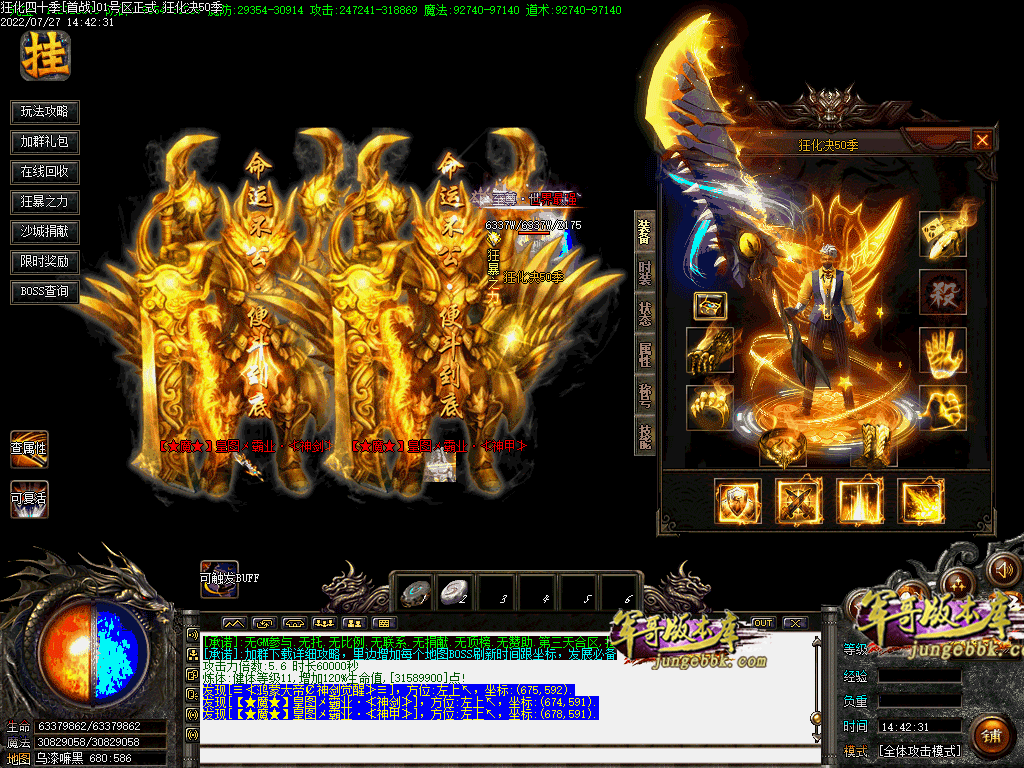This screenshot has width=1024, height=768.
Task: Switch to the 技能 skills tab
Action: point(645,435)
